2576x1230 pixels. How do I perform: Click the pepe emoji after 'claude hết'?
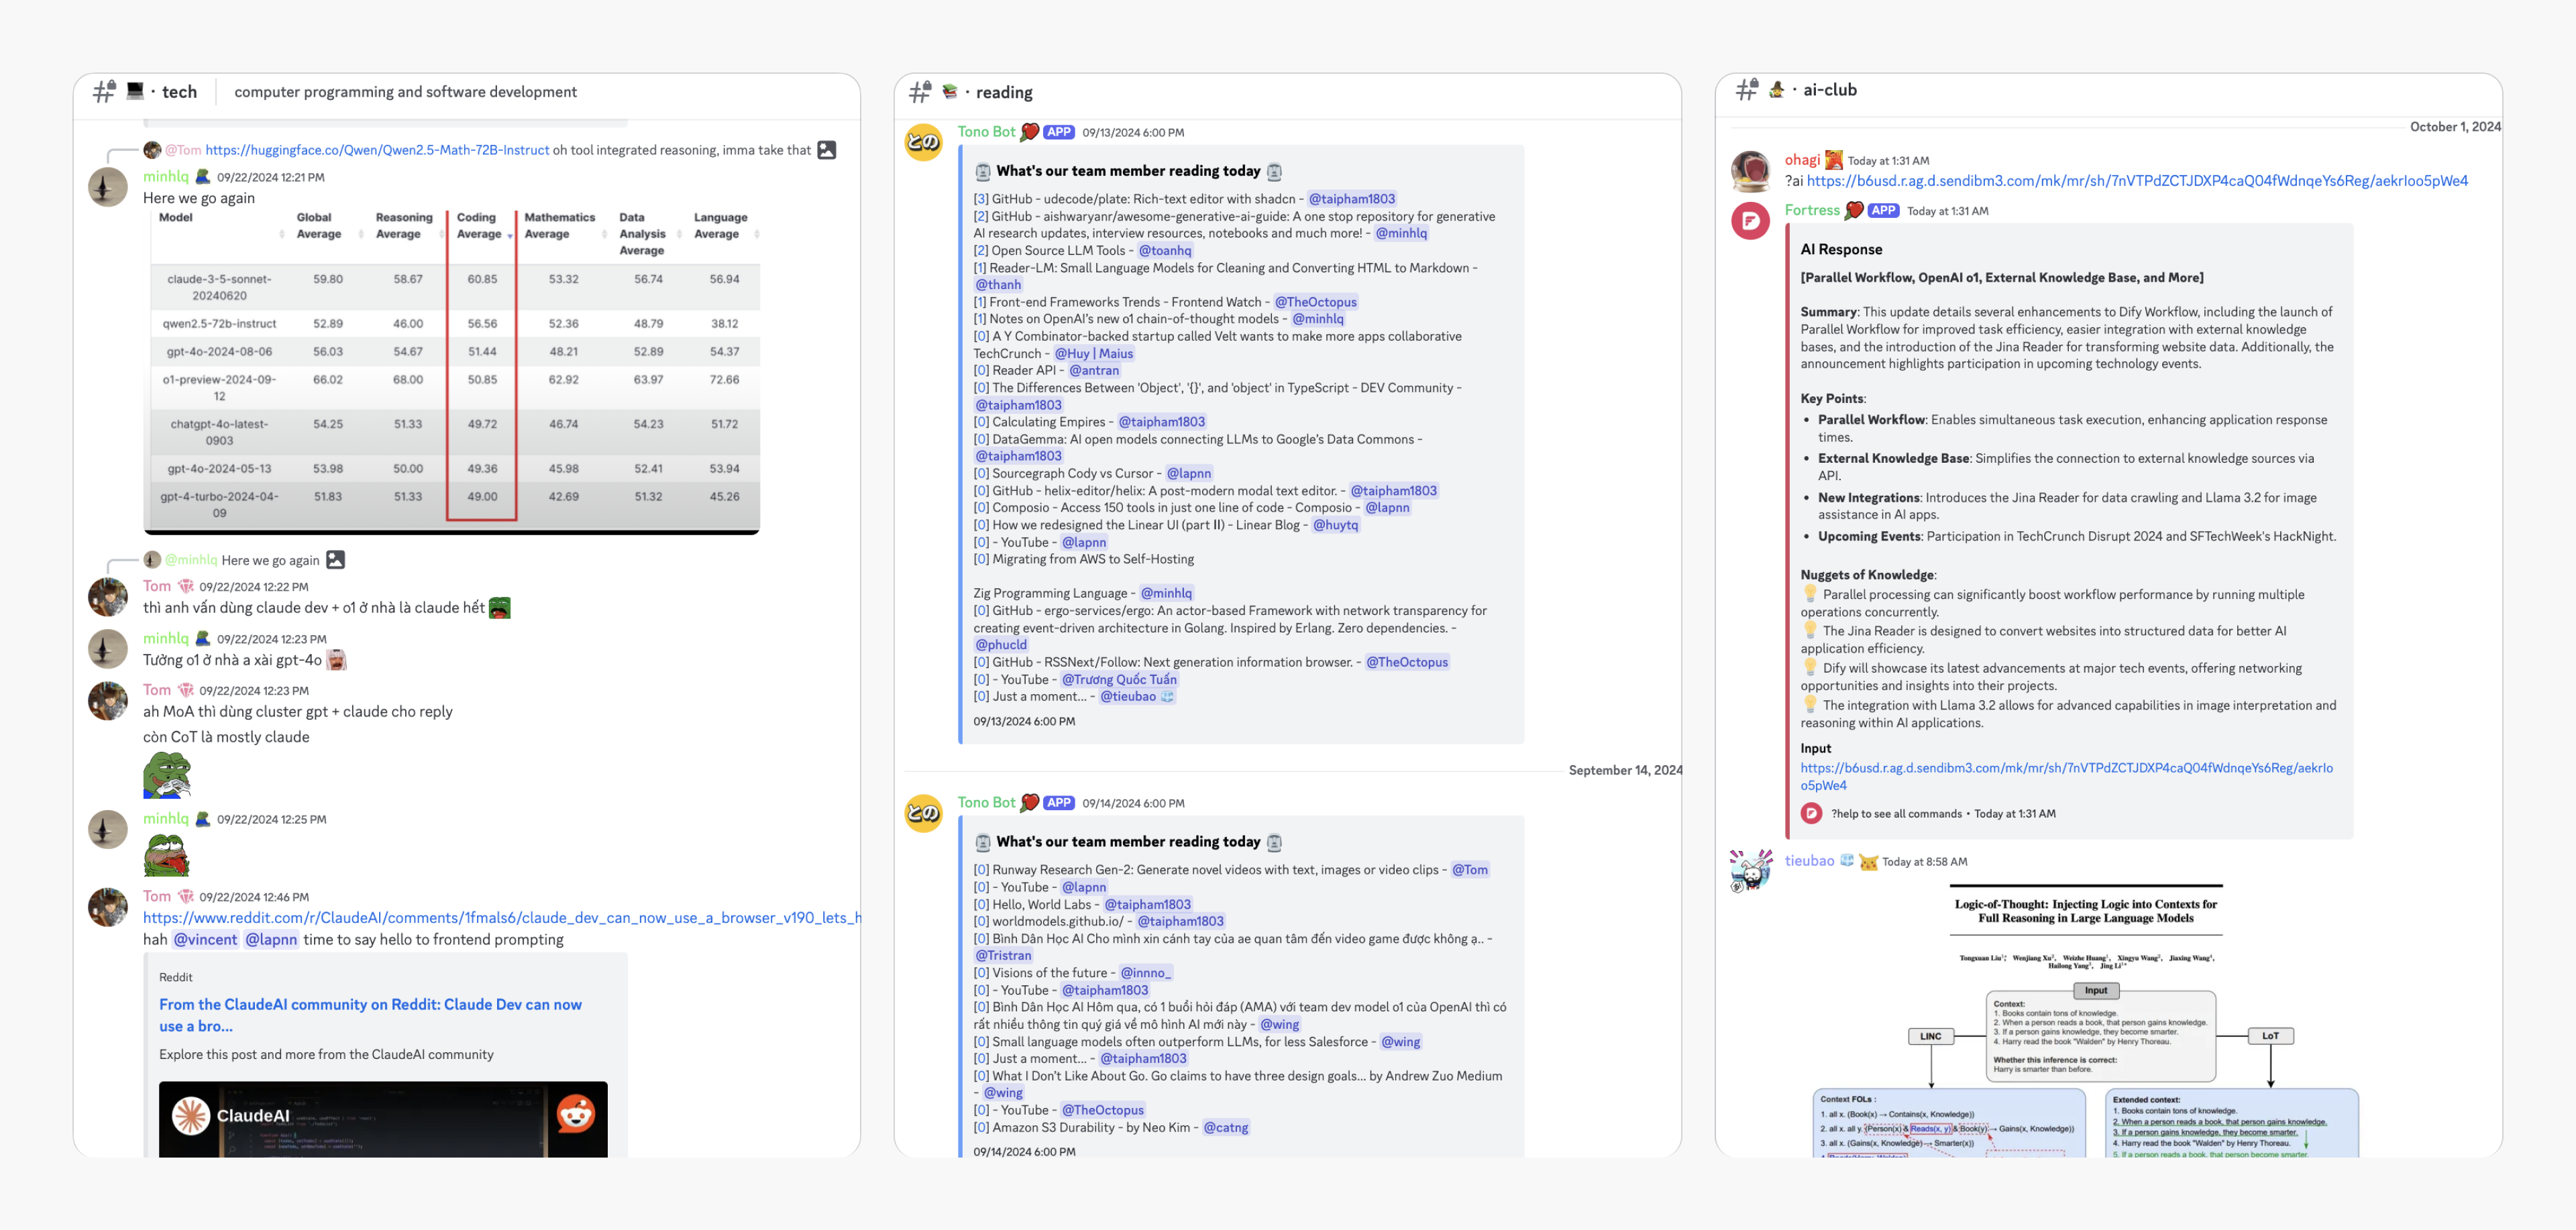[x=500, y=608]
